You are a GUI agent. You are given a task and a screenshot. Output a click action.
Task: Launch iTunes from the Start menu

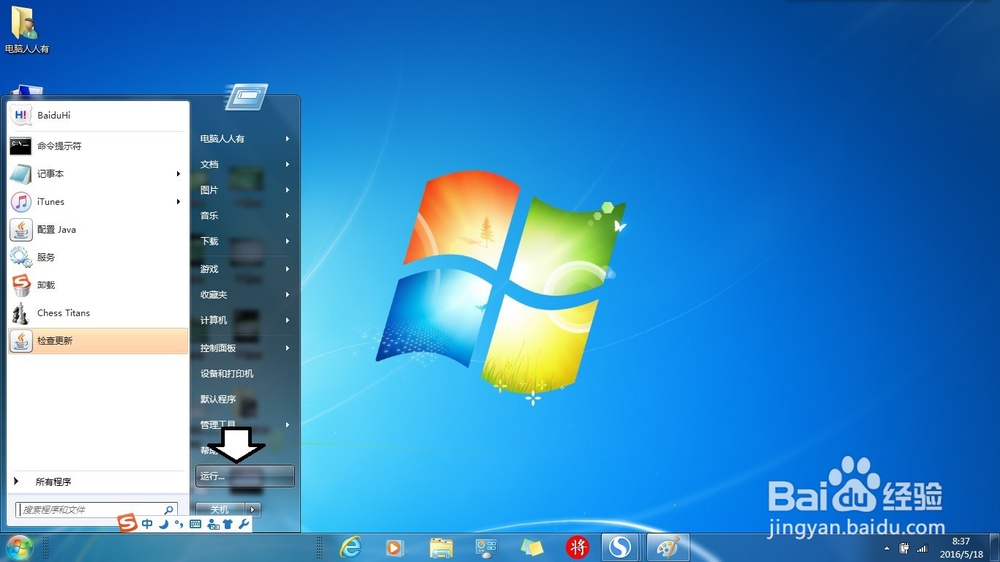98,202
